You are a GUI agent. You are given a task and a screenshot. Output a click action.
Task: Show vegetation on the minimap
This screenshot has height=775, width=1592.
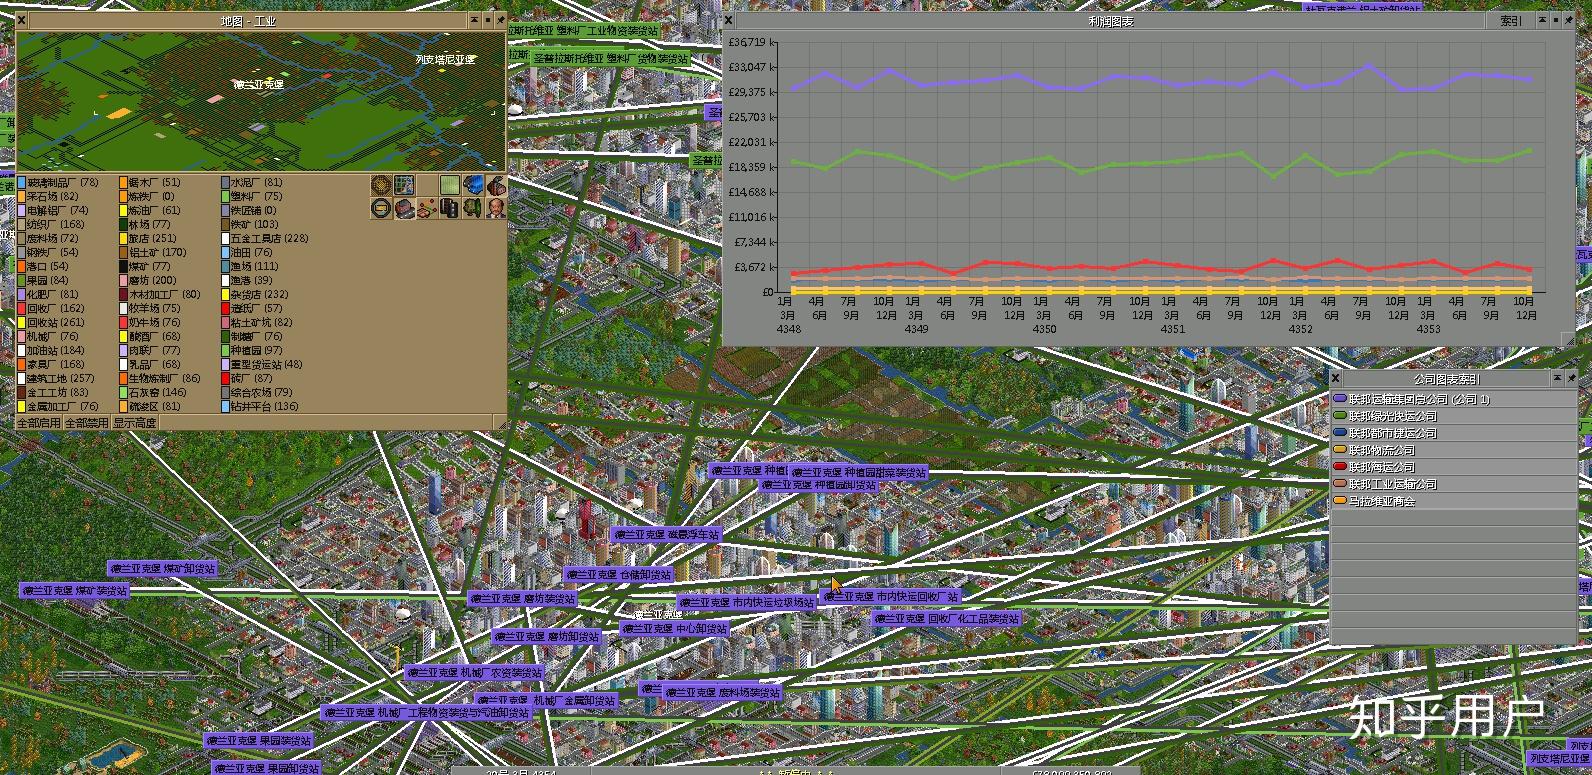[473, 209]
